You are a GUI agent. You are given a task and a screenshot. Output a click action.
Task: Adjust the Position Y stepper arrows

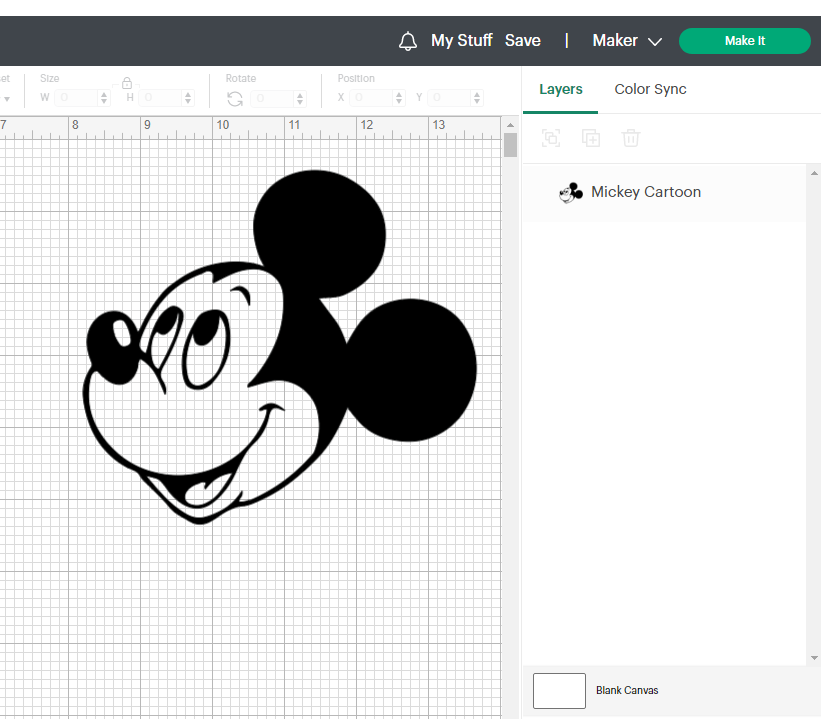pyautogui.click(x=476, y=97)
